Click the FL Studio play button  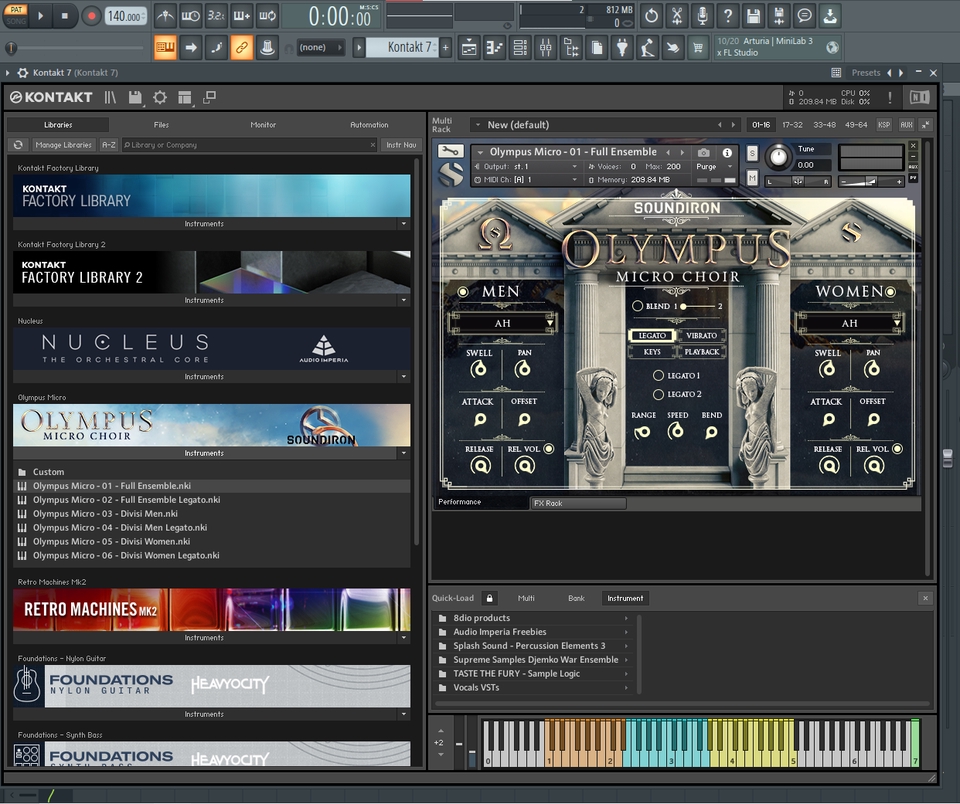tap(40, 16)
